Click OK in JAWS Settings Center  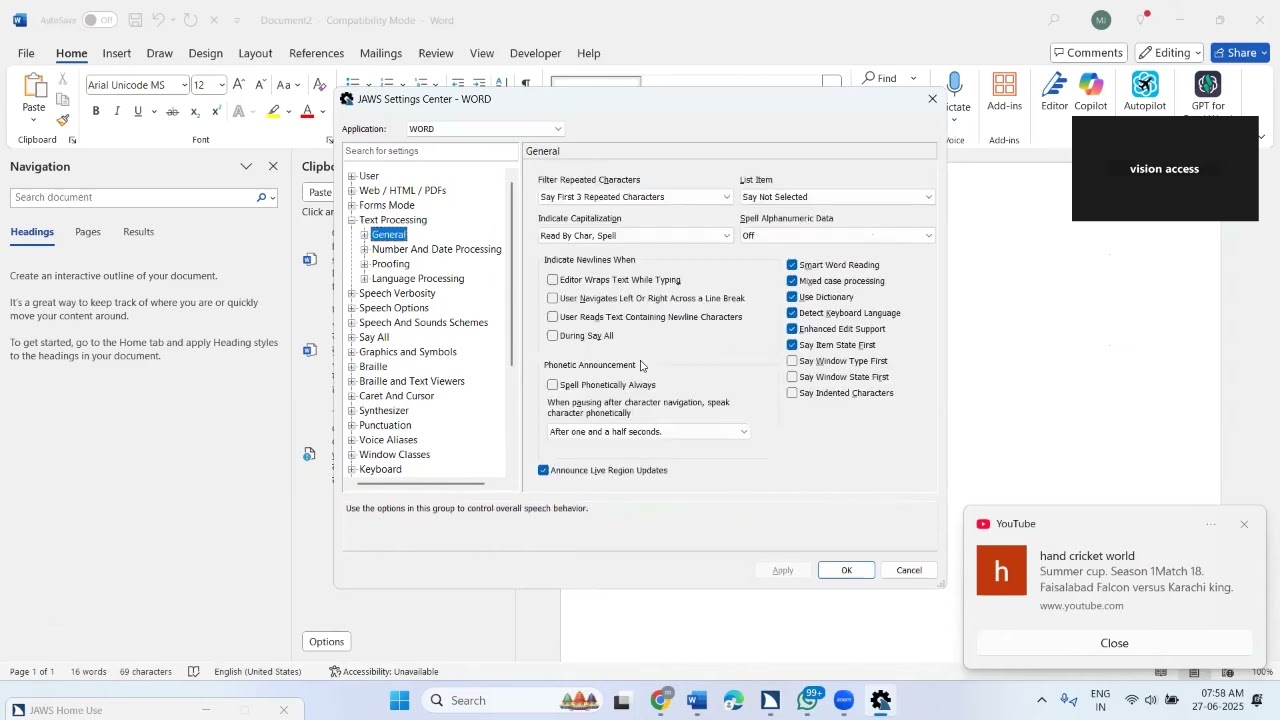coord(847,570)
